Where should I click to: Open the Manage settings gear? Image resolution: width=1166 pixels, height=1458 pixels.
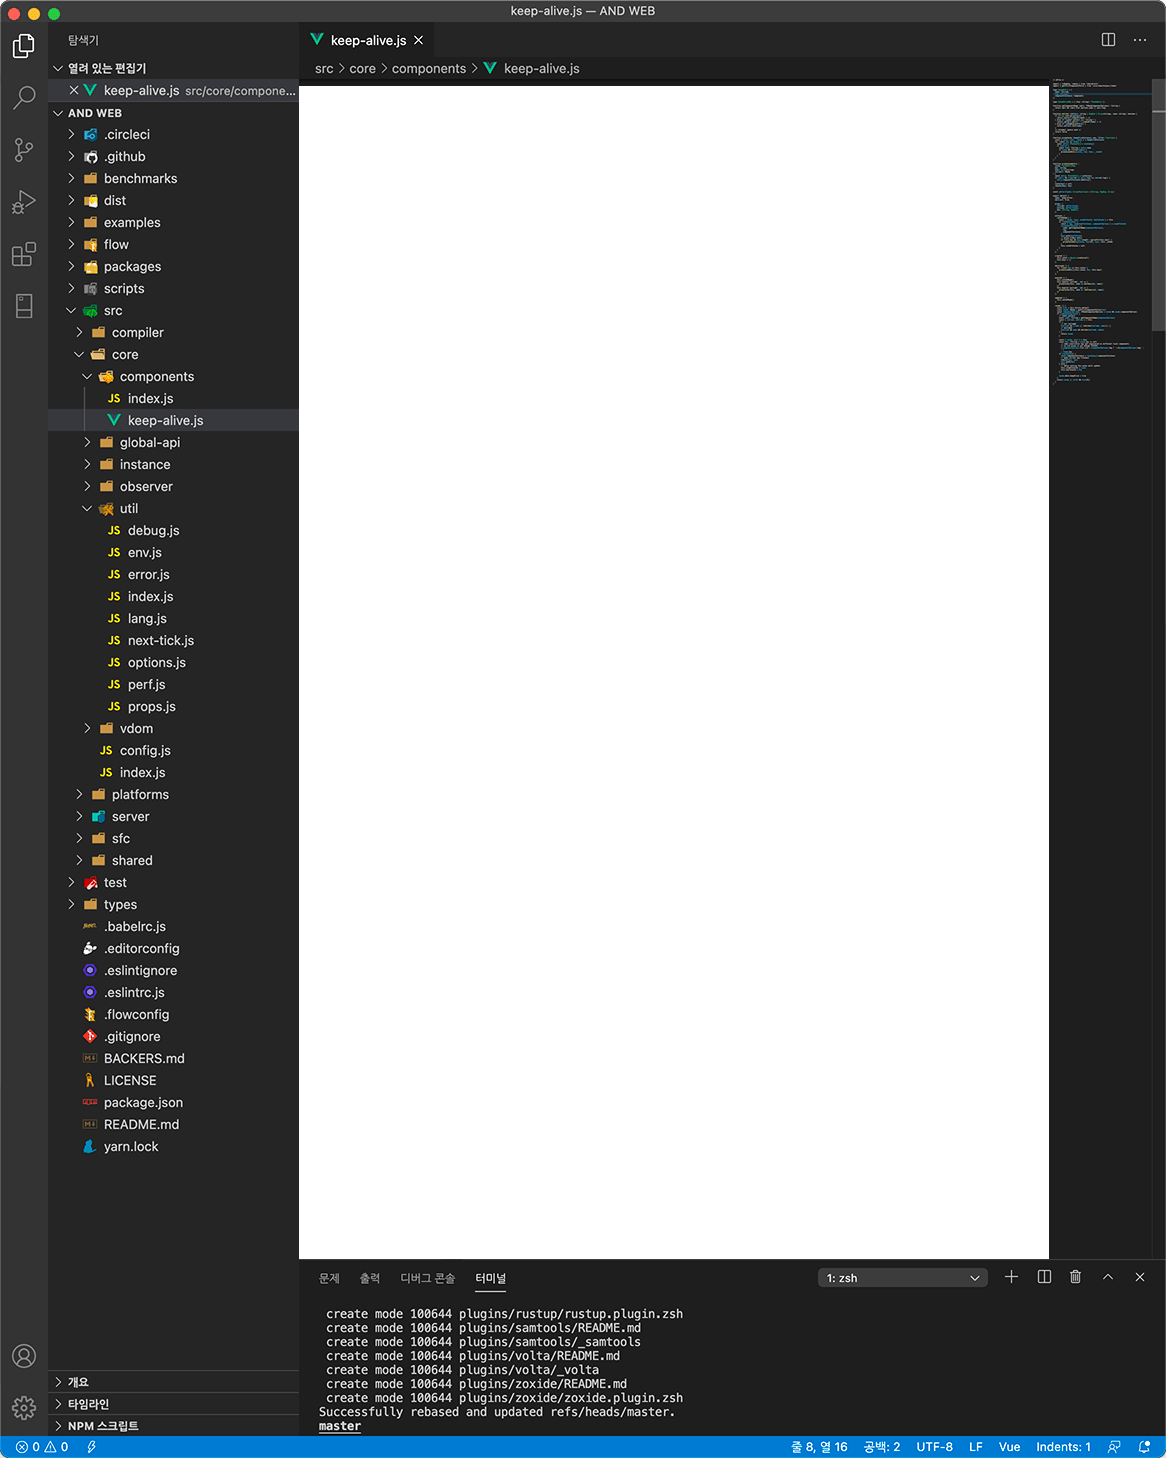[24, 1407]
